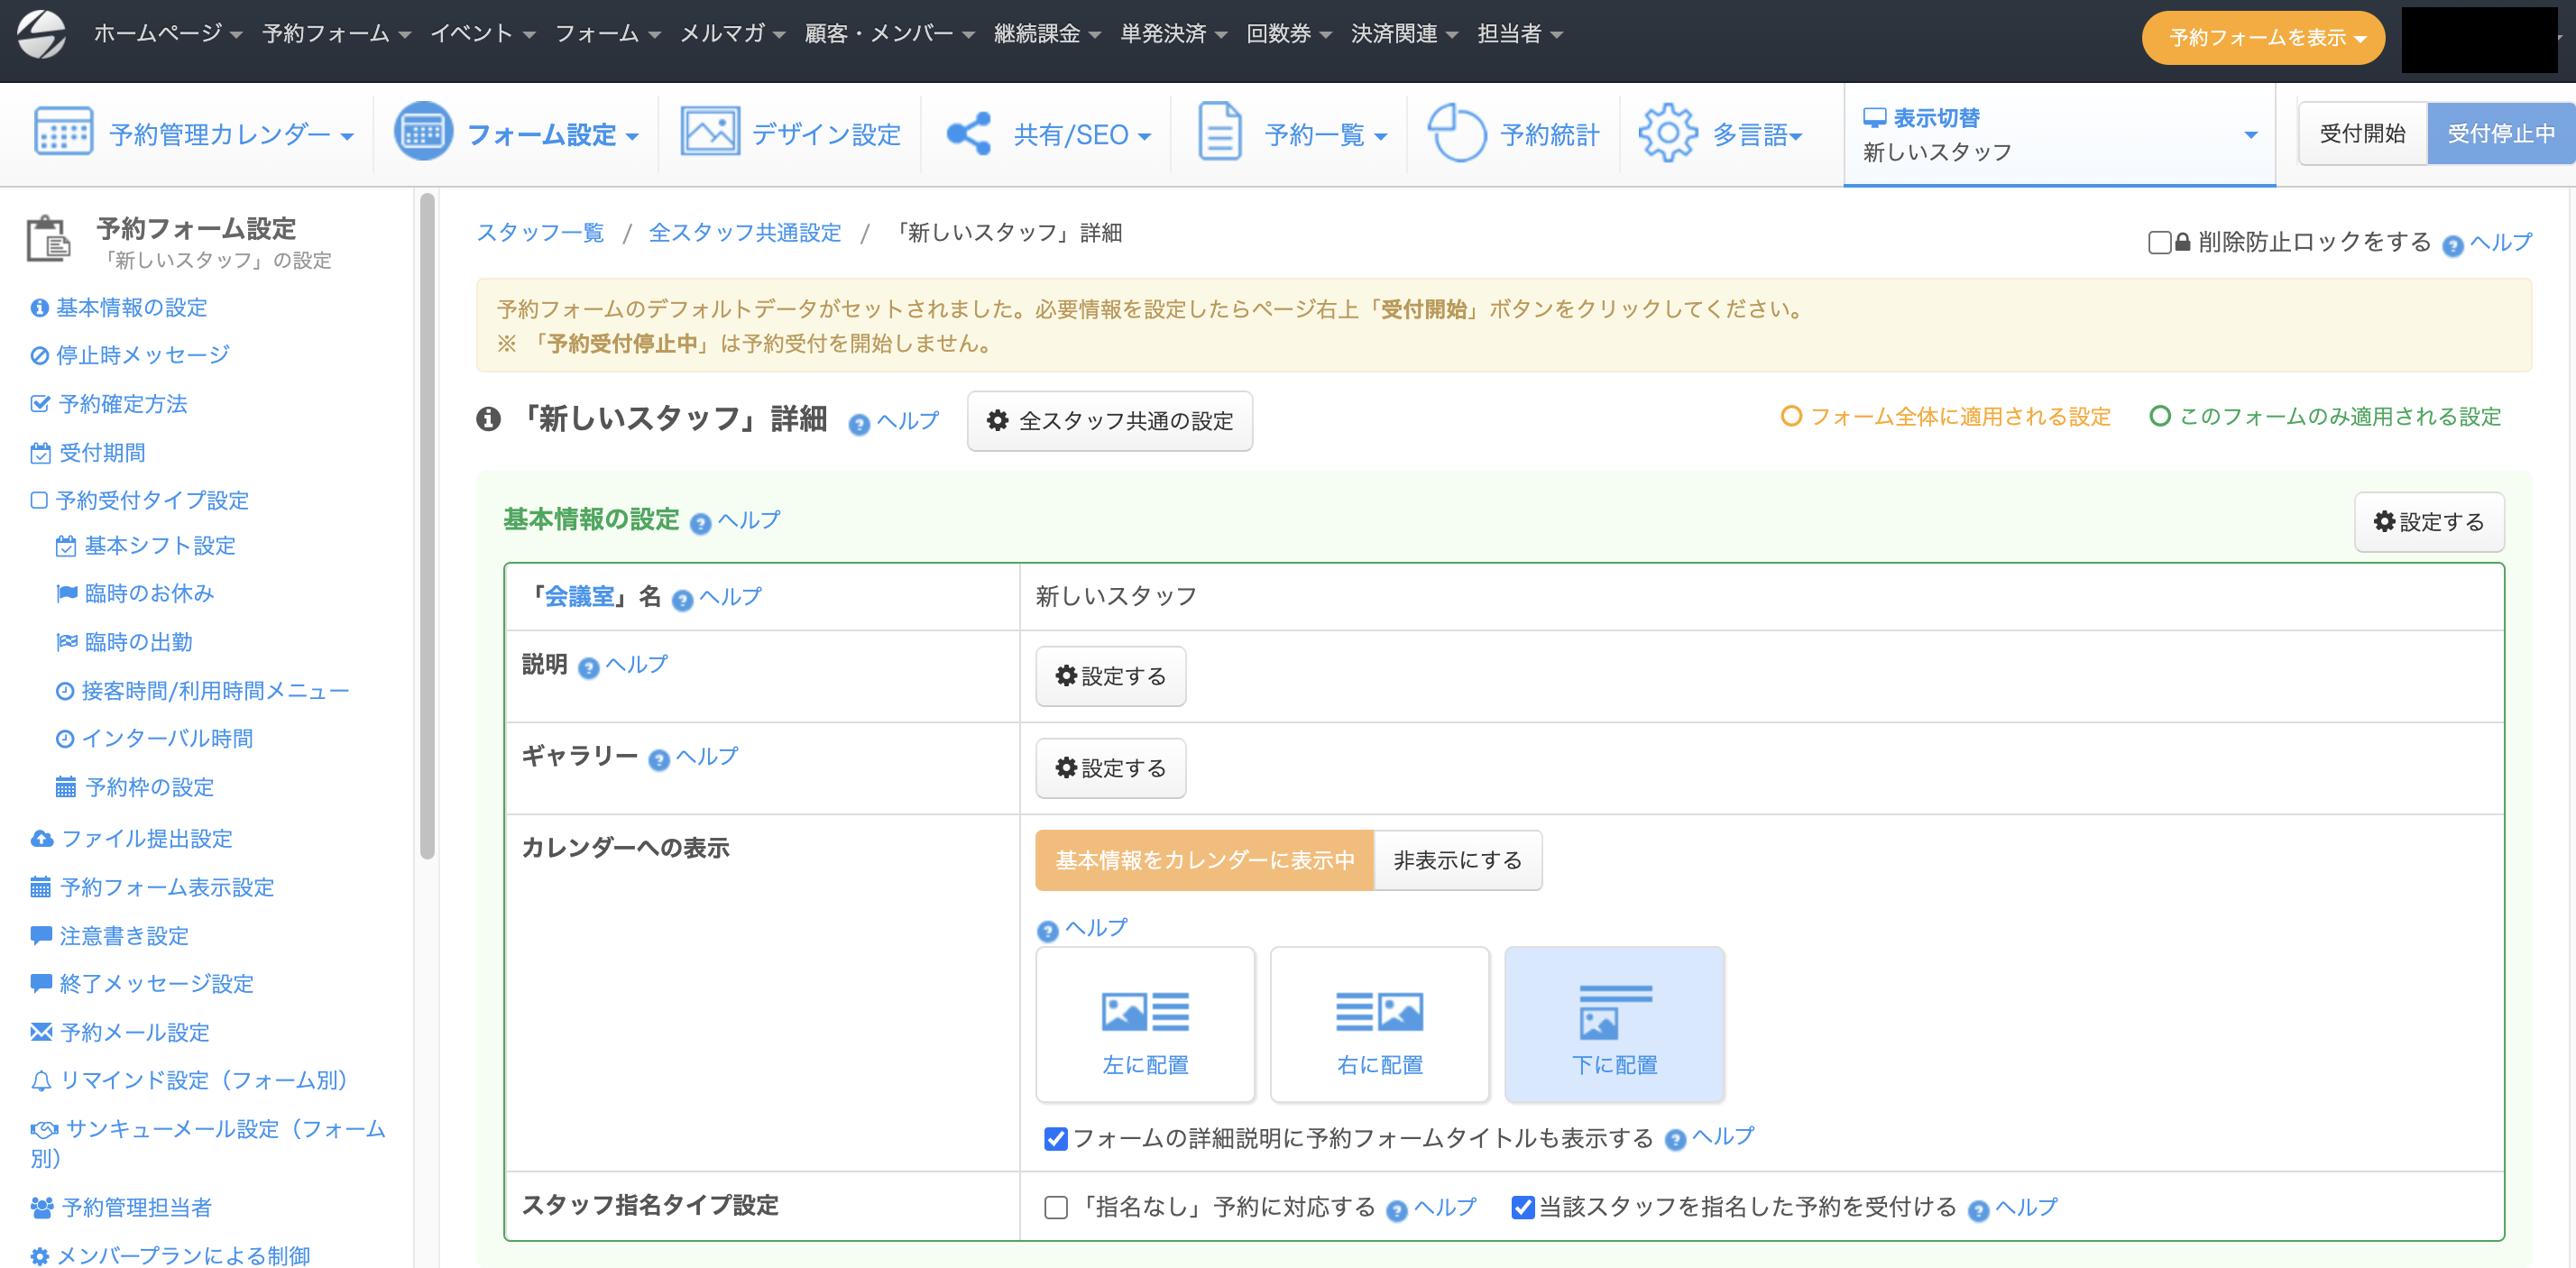Enable the 削除防止ロックをする checkbox
Viewport: 2576px width, 1268px height.
pos(2159,242)
